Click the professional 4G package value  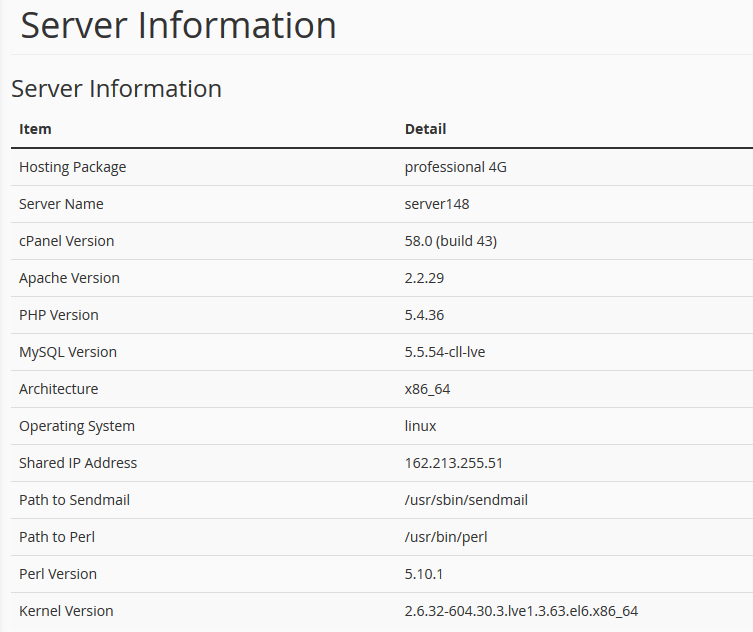(456, 167)
